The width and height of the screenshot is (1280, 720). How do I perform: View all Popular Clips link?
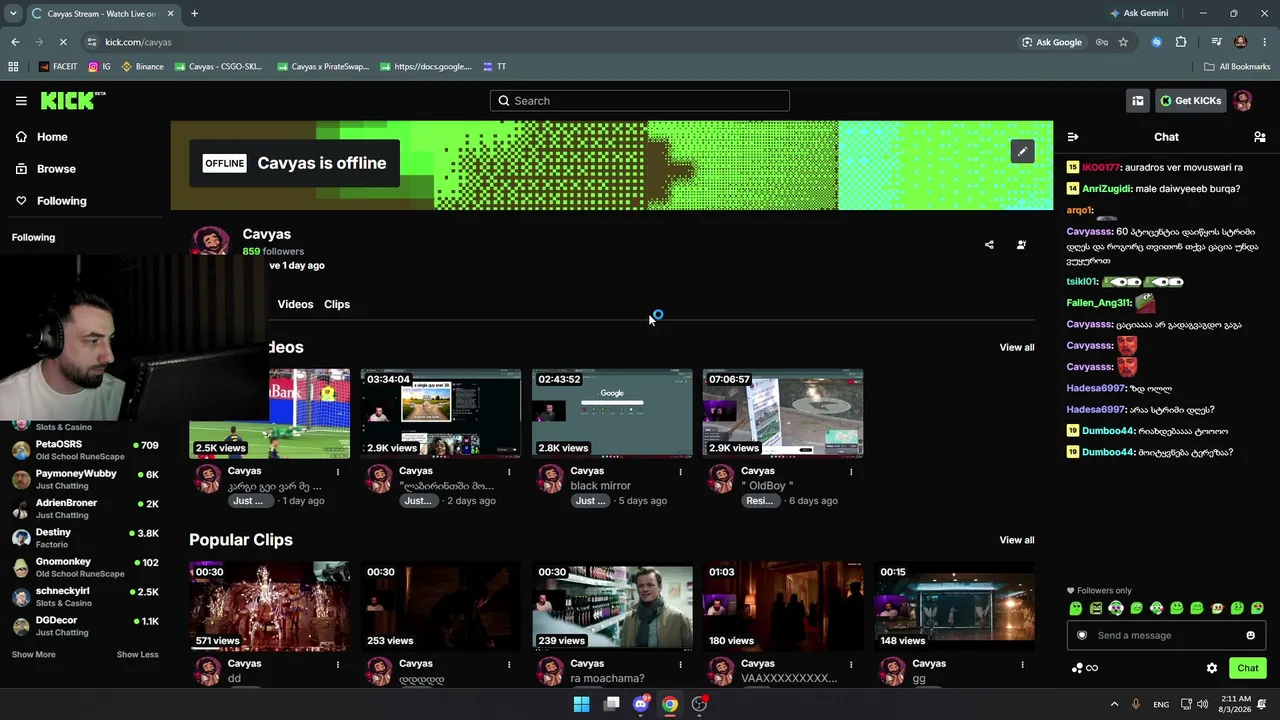[x=1017, y=540]
